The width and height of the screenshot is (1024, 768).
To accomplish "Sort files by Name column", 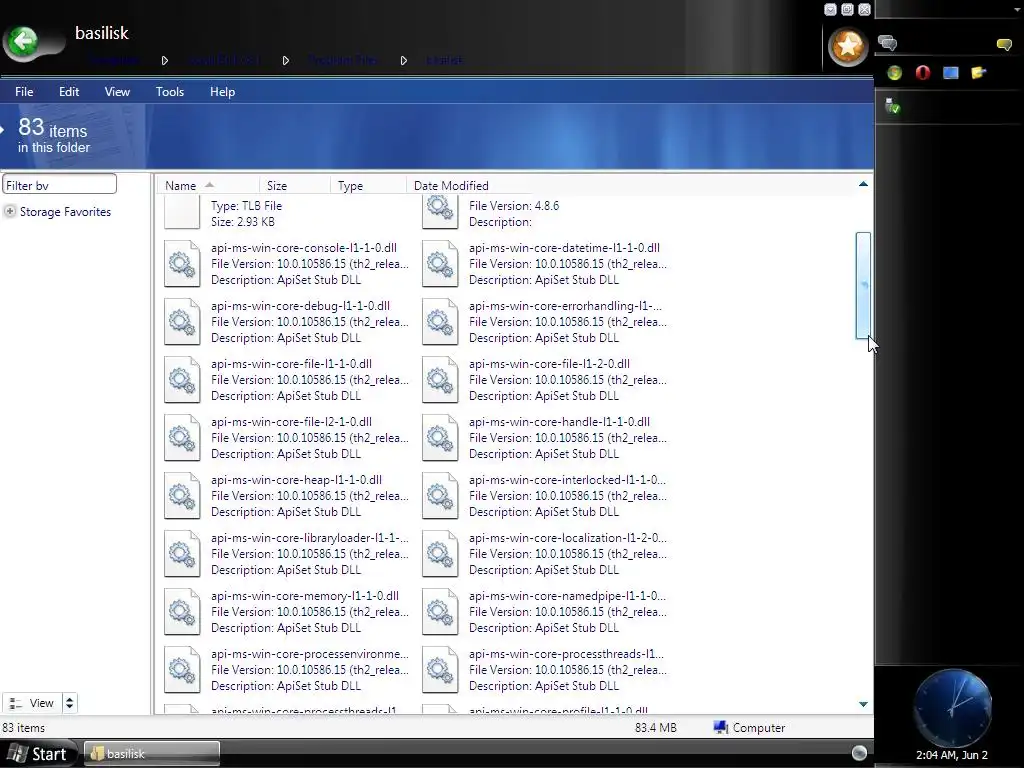I will 207,185.
